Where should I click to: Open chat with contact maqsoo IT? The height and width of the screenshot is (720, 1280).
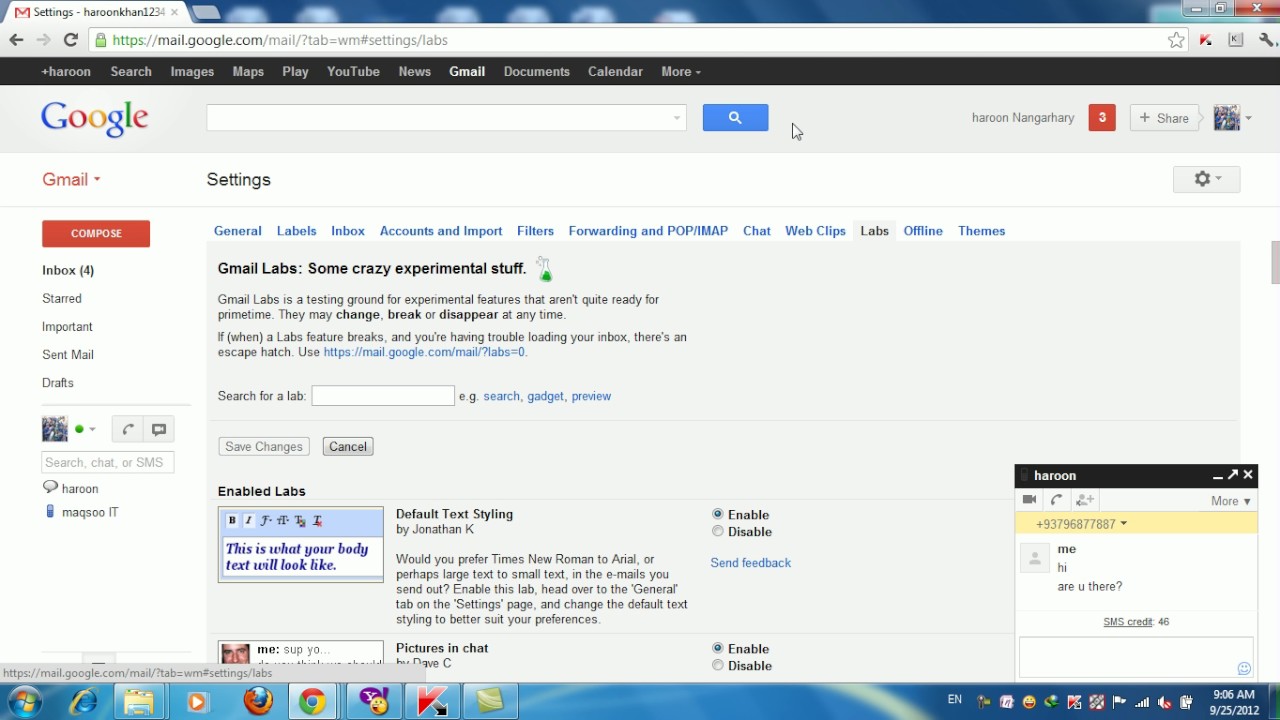(90, 512)
